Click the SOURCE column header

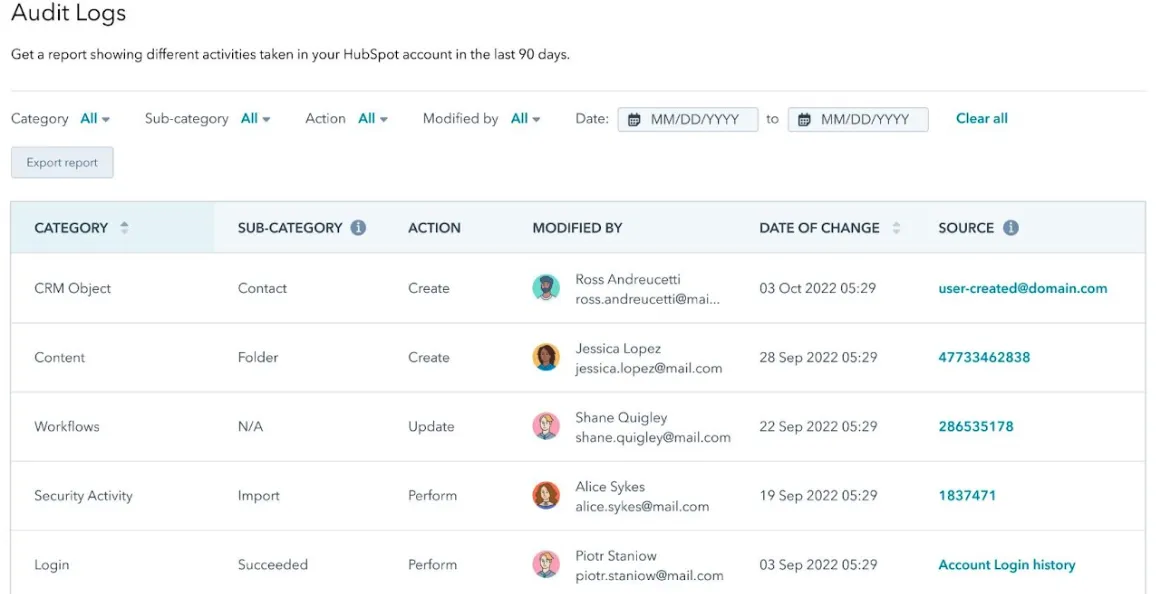966,228
